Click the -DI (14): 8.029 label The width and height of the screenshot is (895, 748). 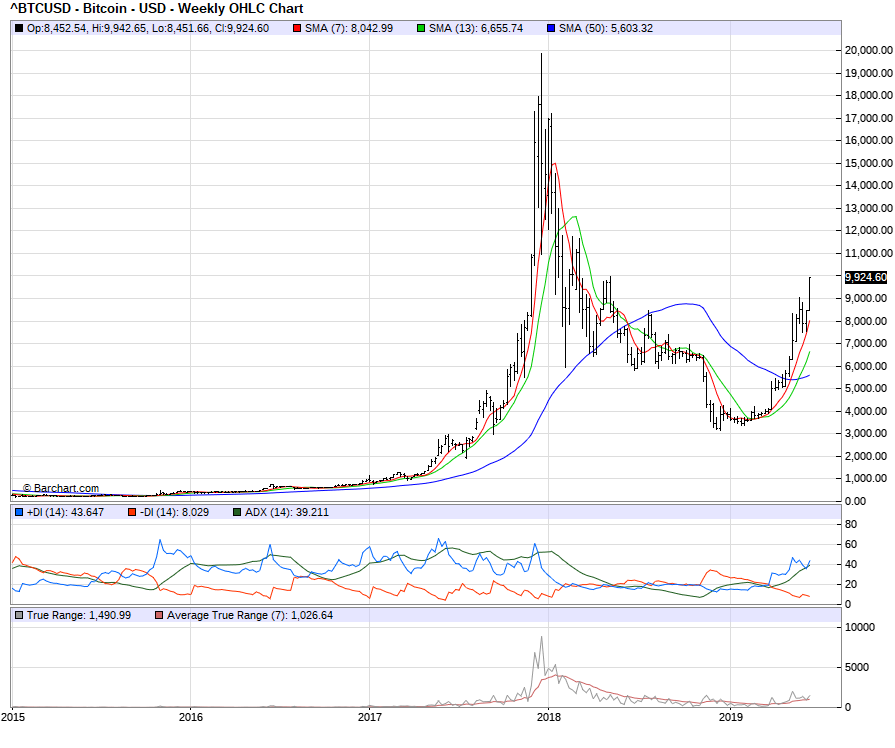pos(174,512)
